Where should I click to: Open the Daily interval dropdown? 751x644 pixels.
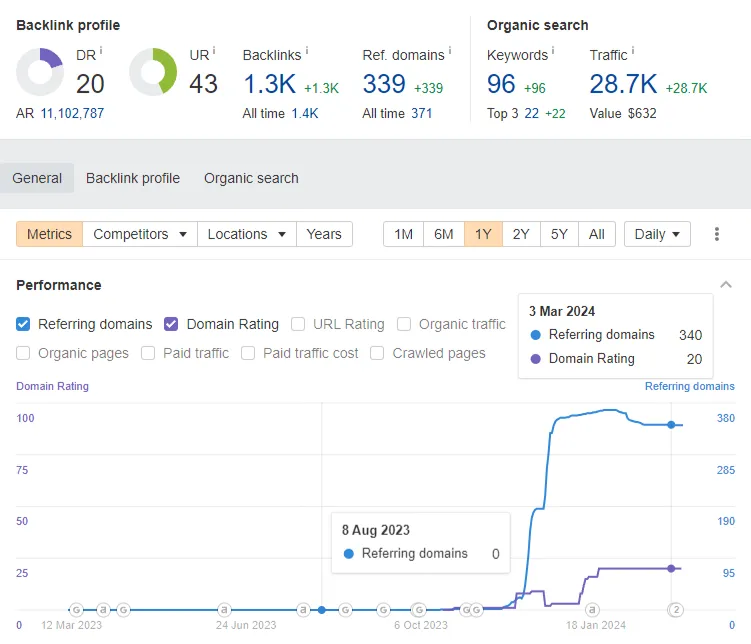point(657,234)
